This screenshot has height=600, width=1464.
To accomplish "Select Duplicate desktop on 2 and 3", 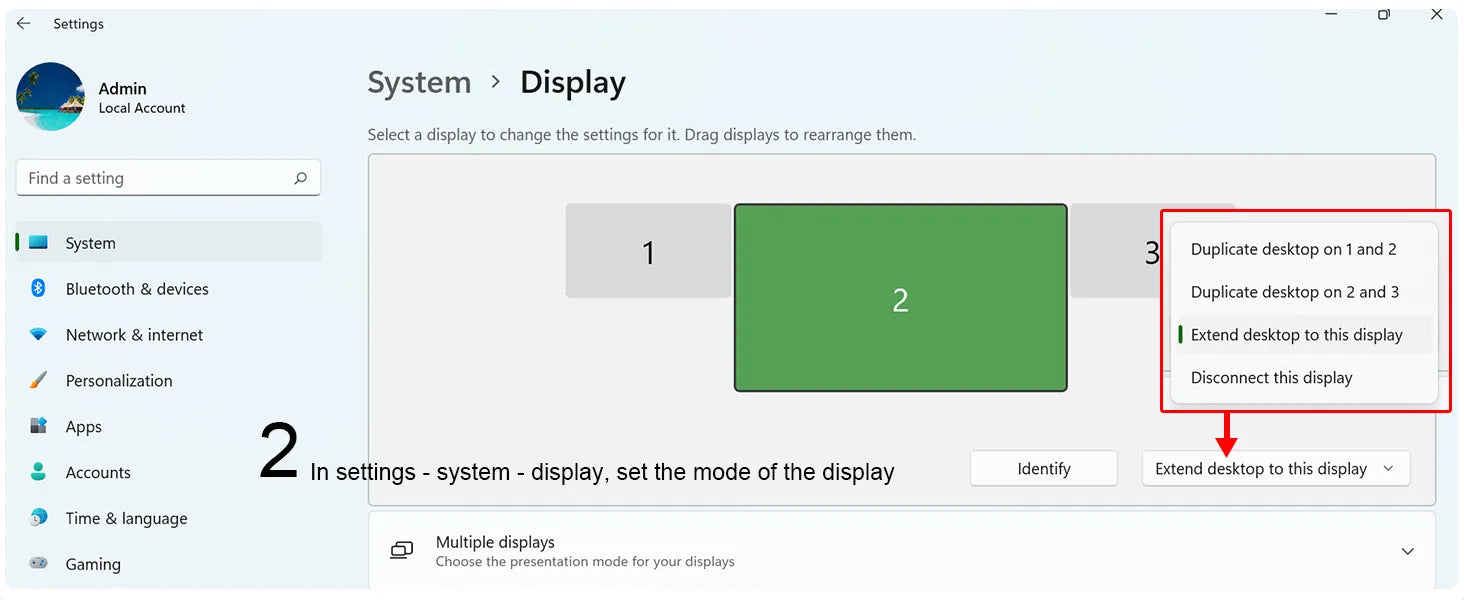I will click(x=1294, y=292).
